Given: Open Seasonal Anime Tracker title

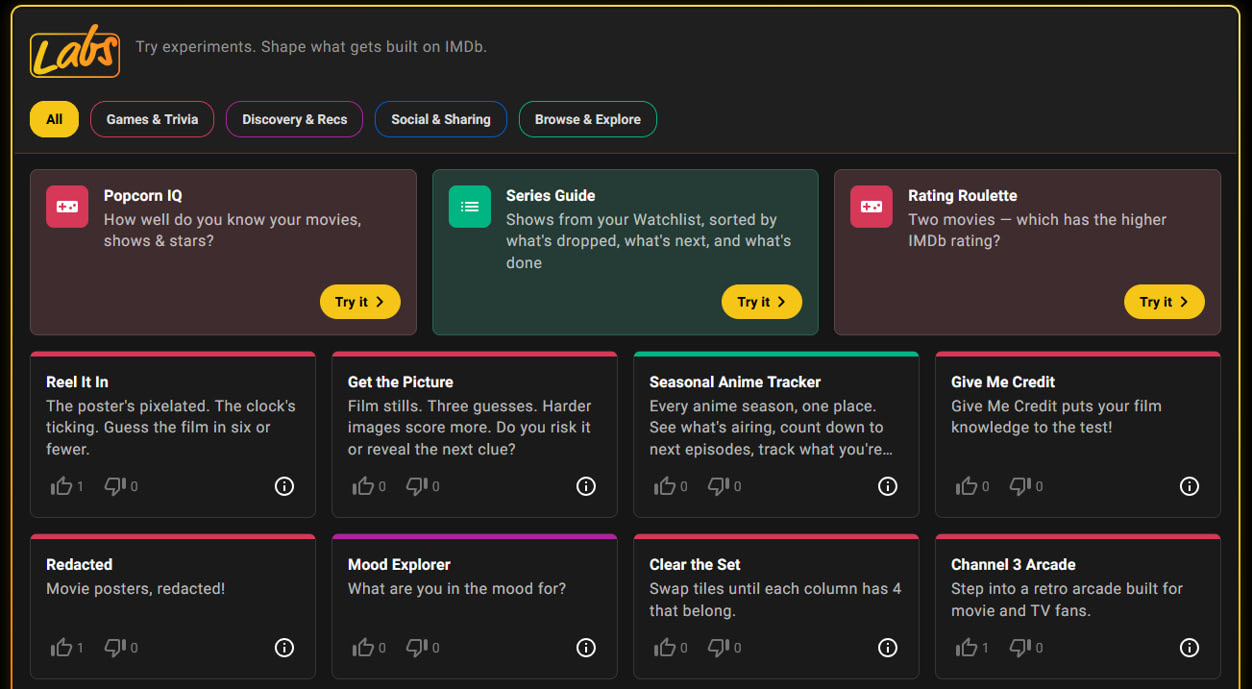Looking at the screenshot, I should tap(735, 382).
